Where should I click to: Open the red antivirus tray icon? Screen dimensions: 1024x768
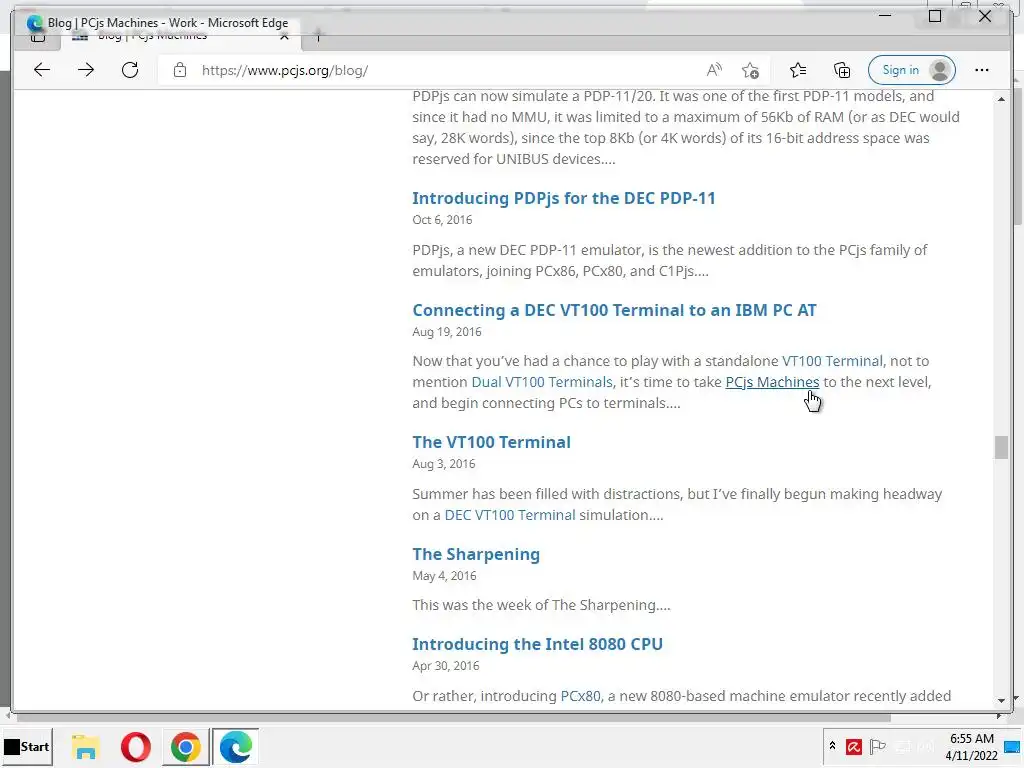[x=853, y=746]
